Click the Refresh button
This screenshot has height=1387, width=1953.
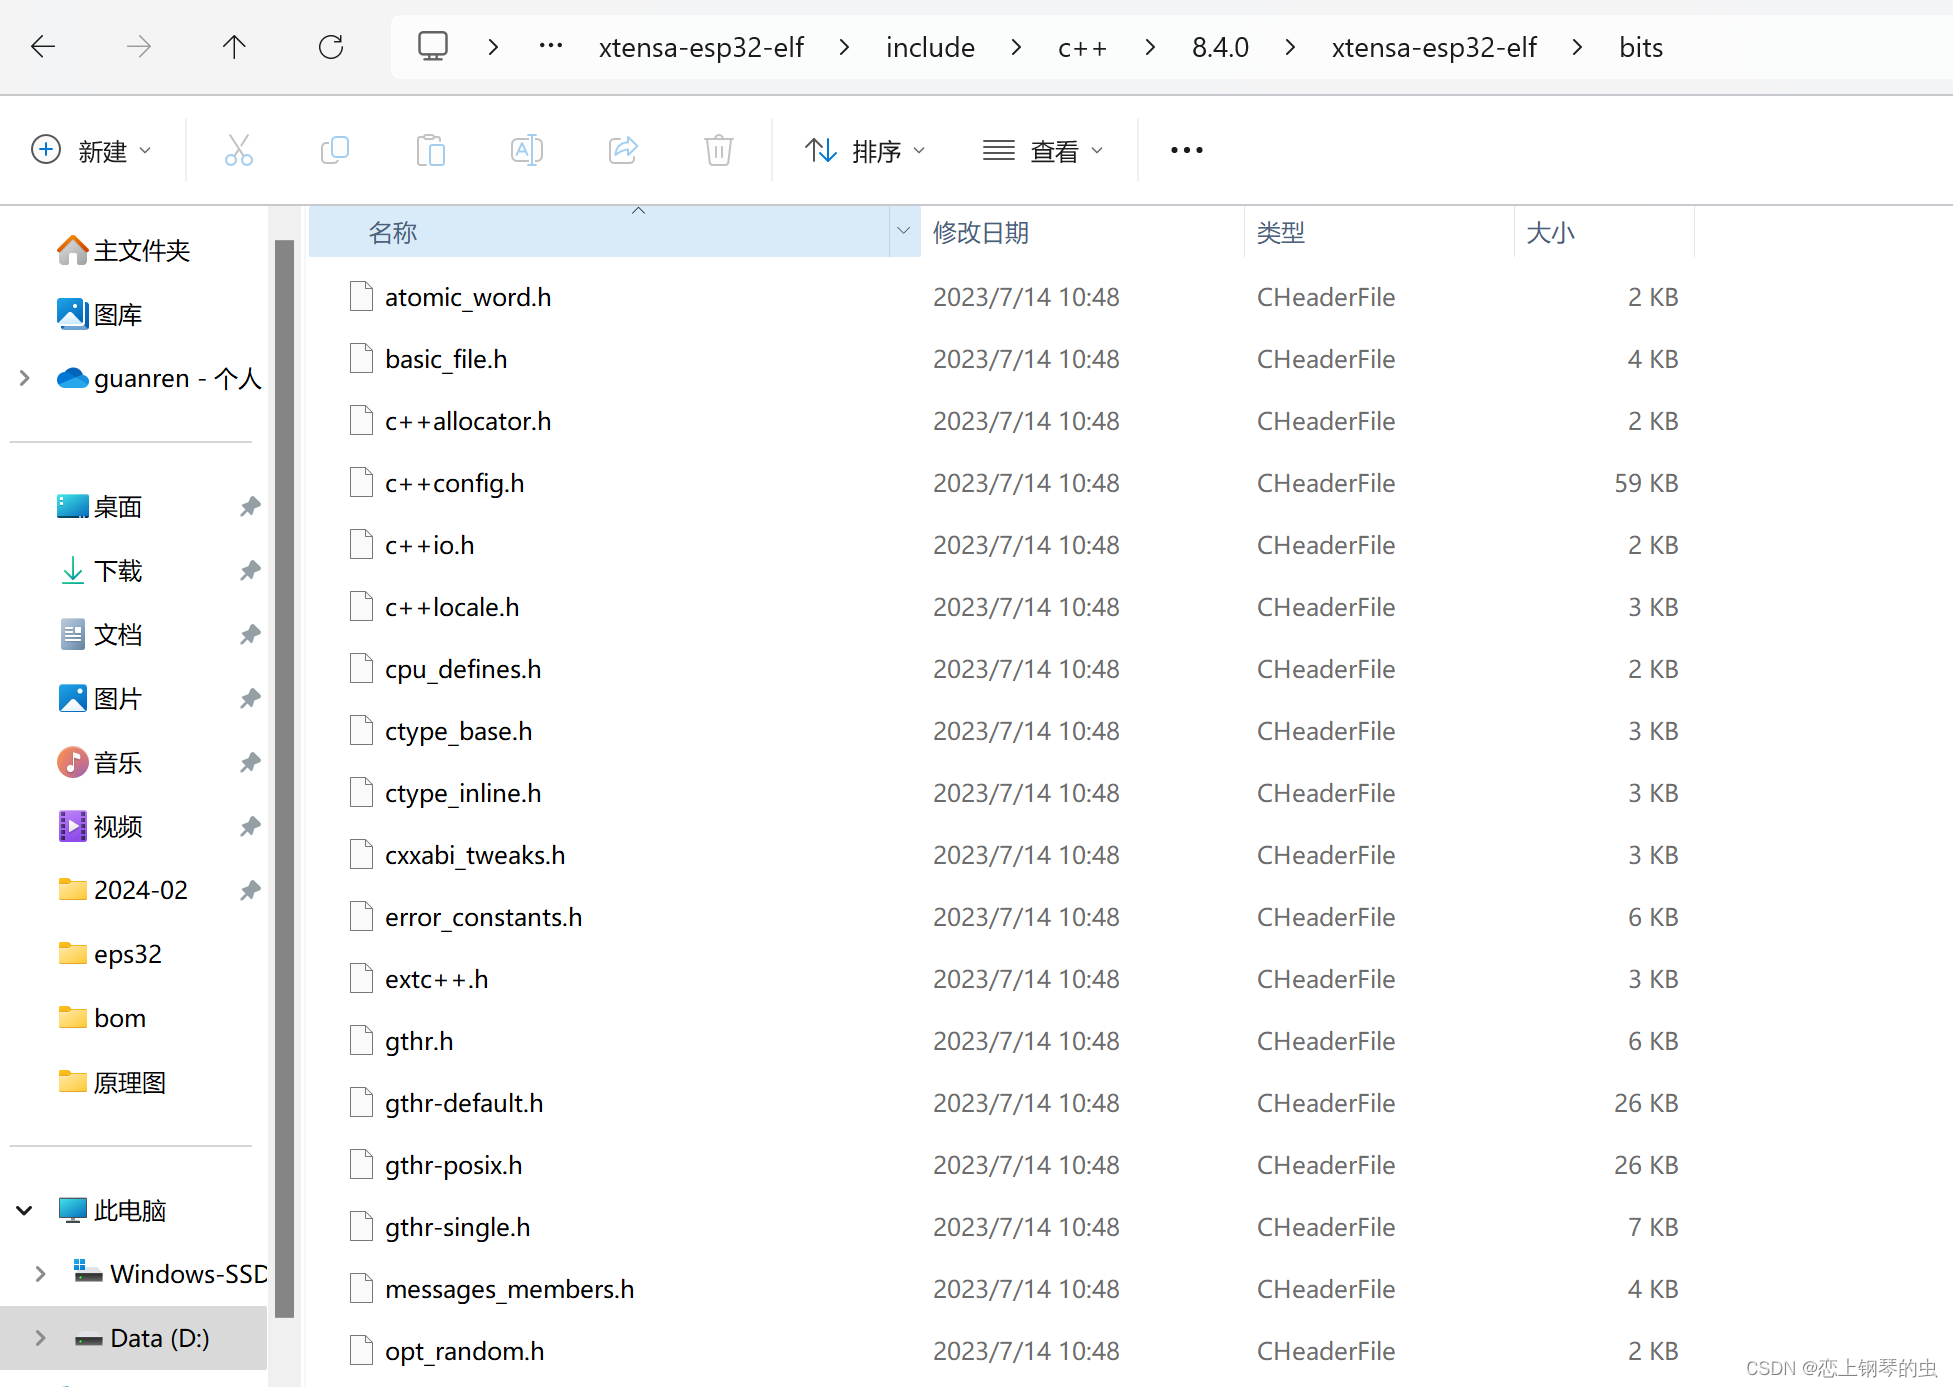[330, 47]
